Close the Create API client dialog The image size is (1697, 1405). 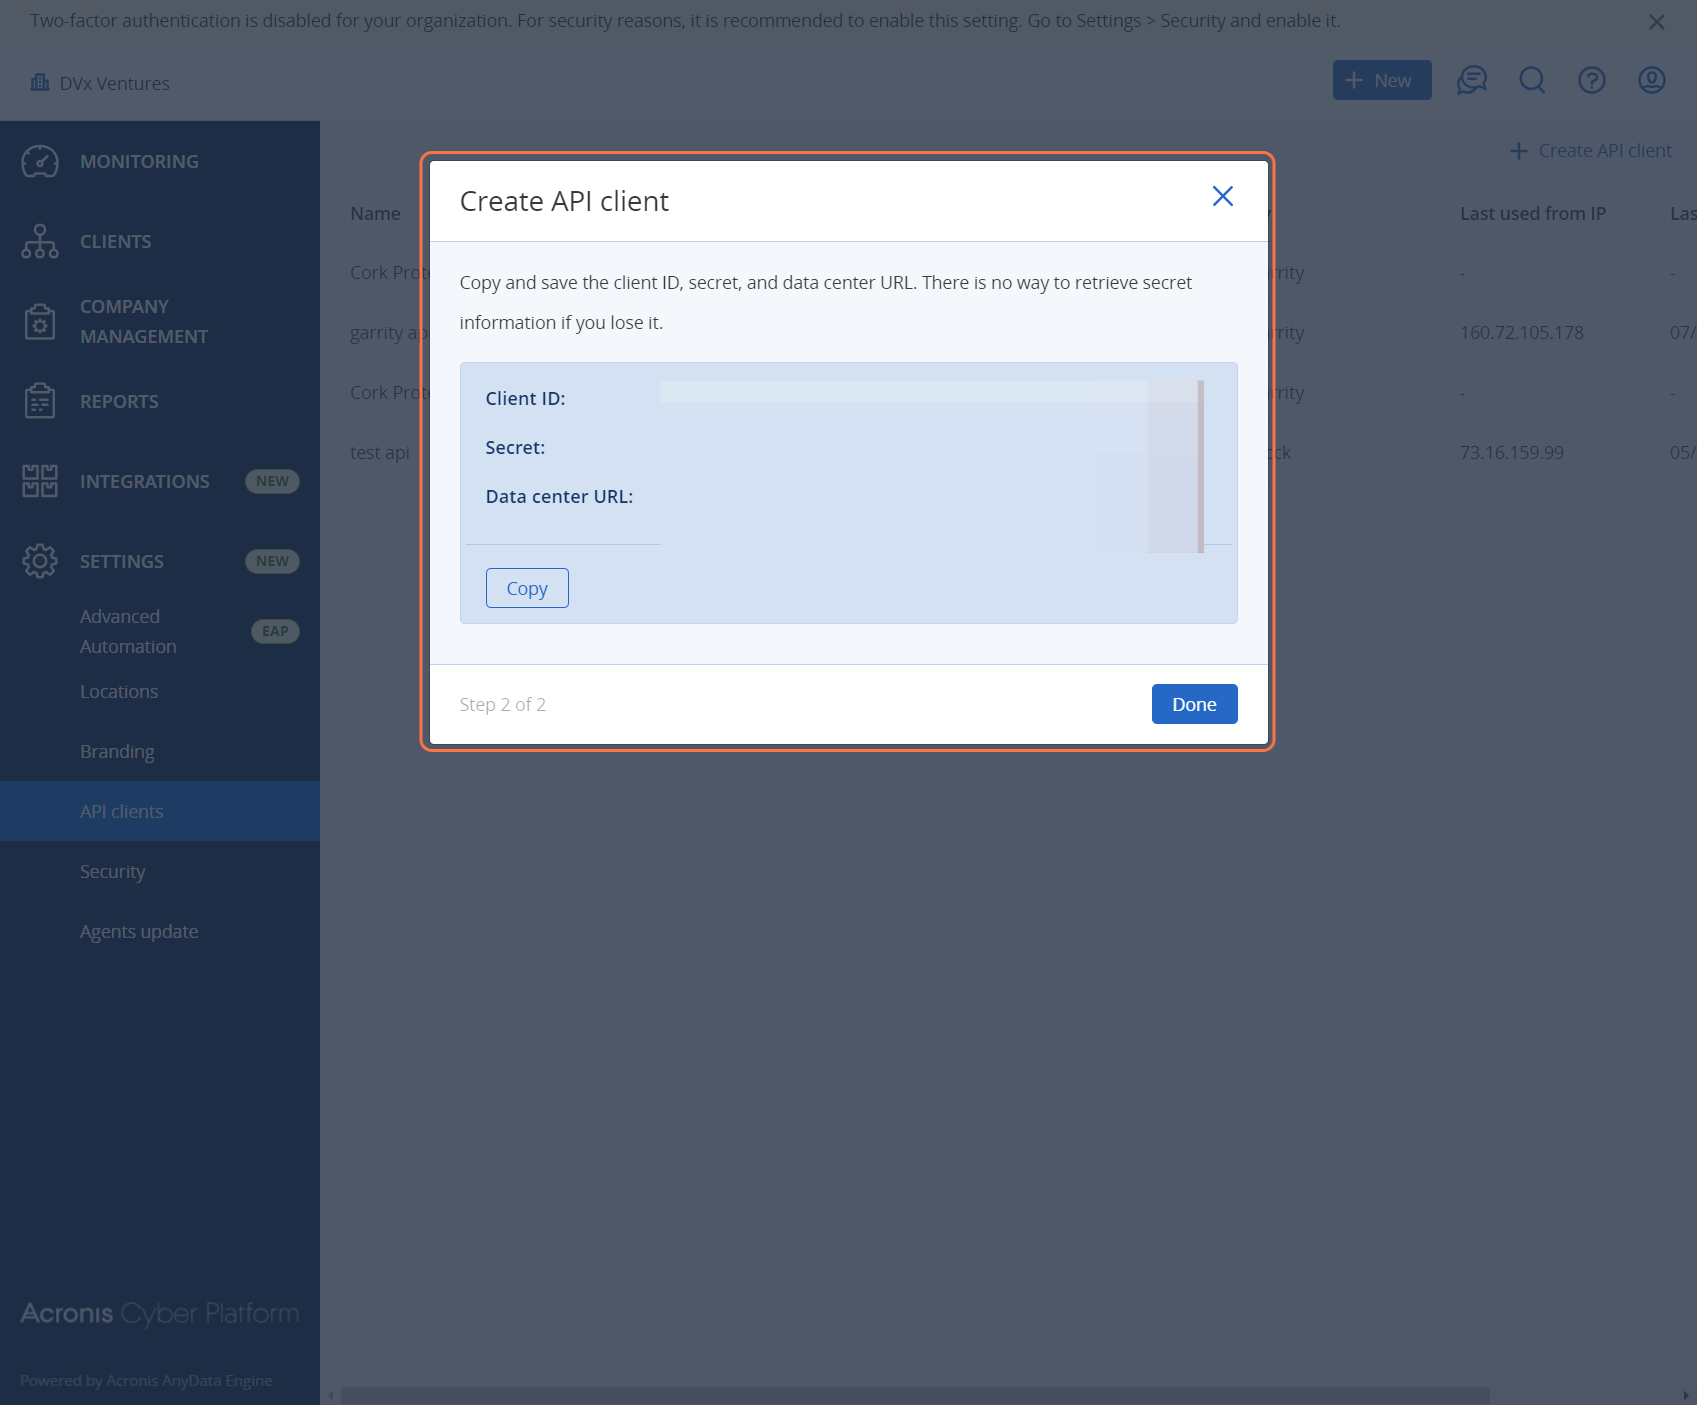(x=1223, y=196)
